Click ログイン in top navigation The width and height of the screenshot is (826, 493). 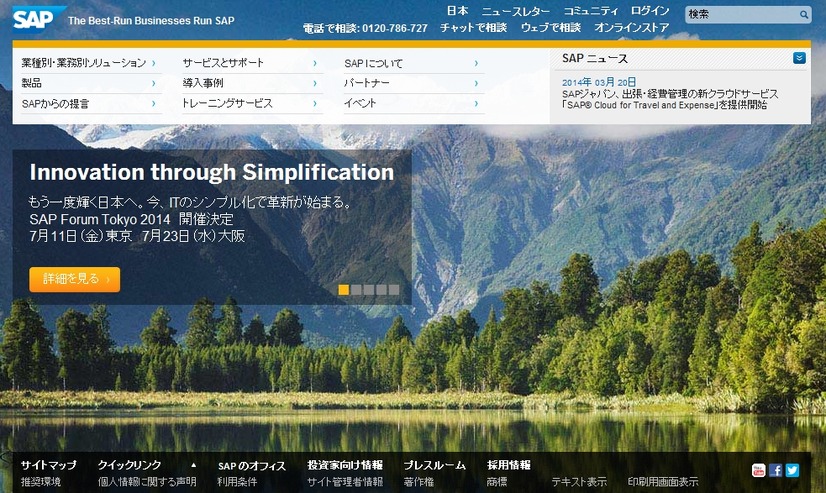point(650,11)
